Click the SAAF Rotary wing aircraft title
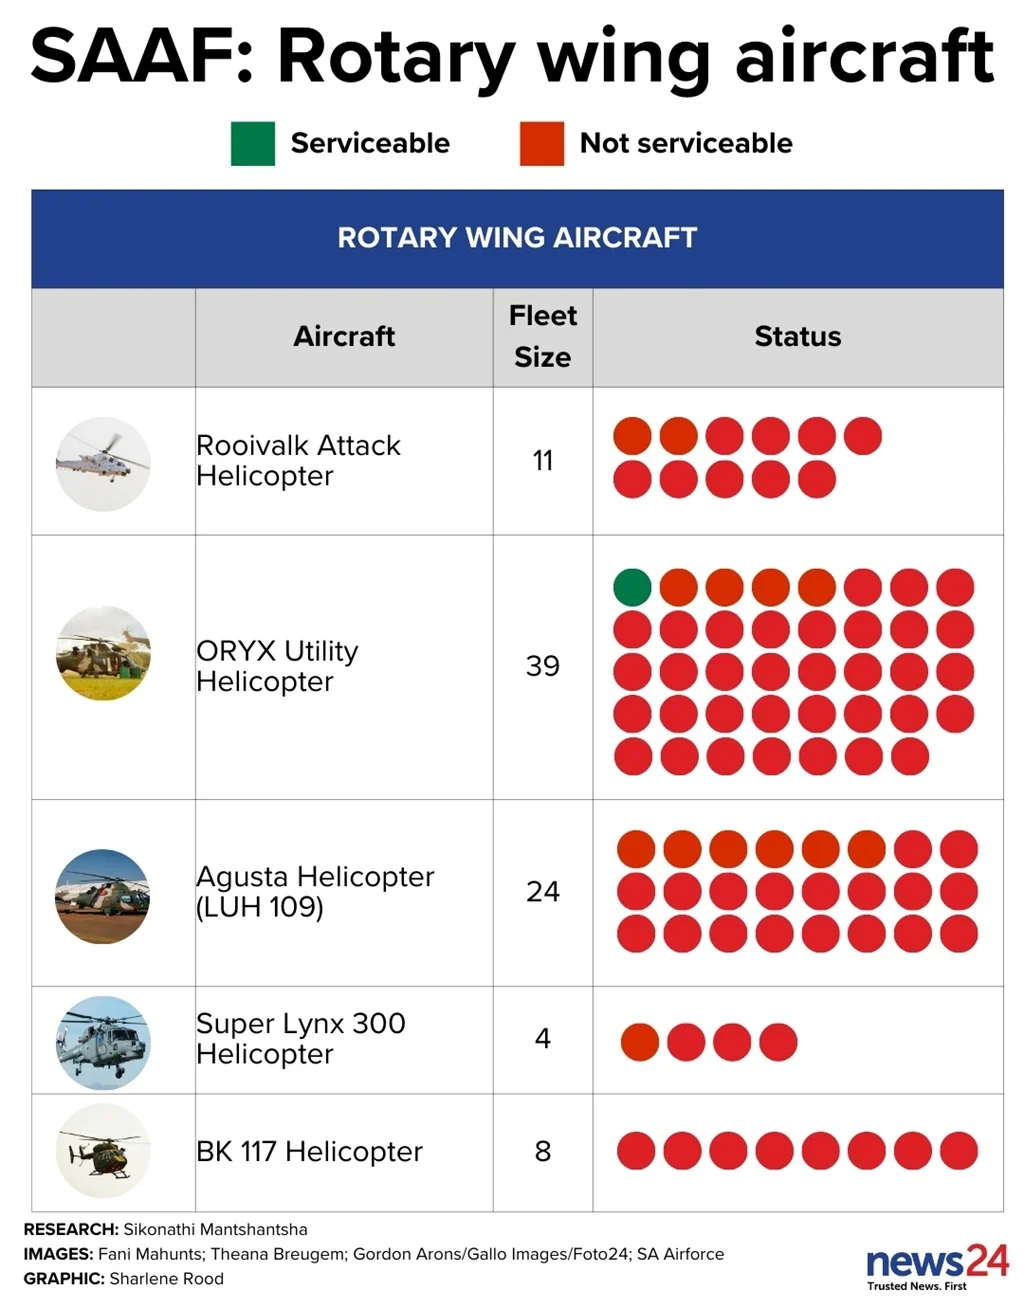The height and width of the screenshot is (1308, 1024). pyautogui.click(x=512, y=56)
